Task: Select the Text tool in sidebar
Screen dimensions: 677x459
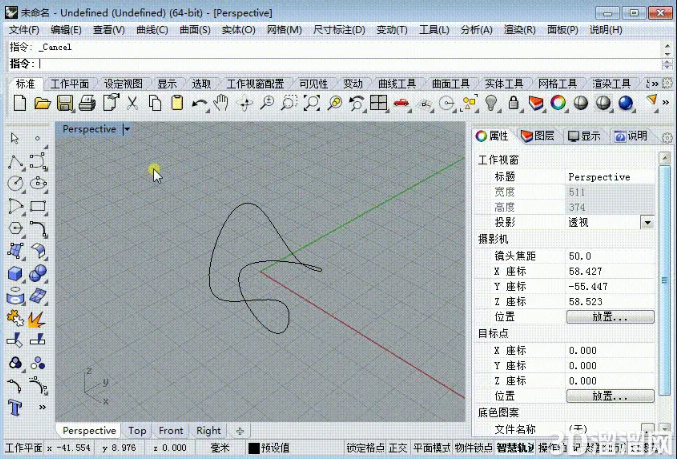Action: tap(15, 407)
